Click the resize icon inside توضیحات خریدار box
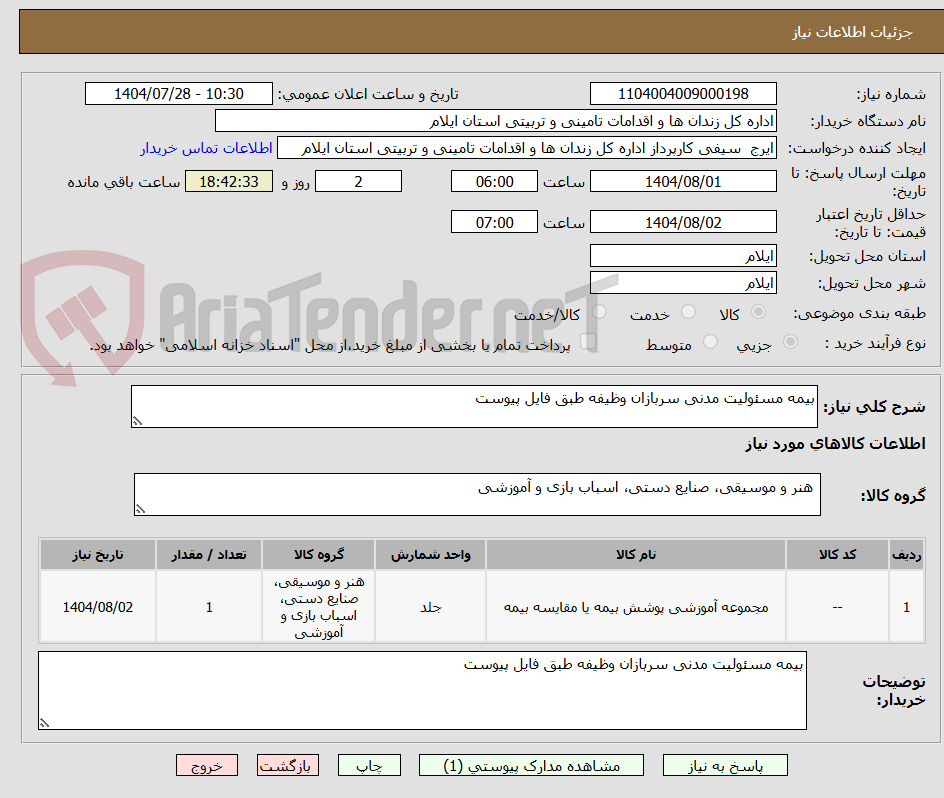This screenshot has height=798, width=944. pos(45,723)
